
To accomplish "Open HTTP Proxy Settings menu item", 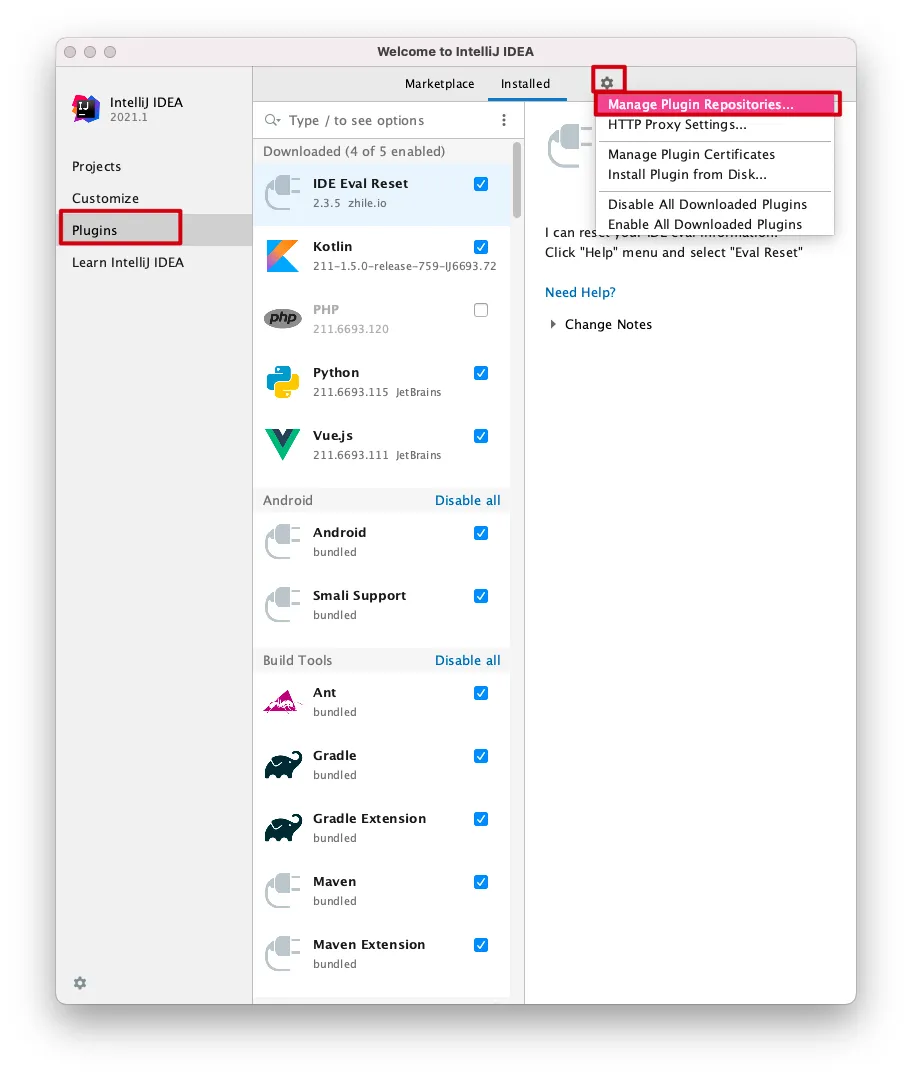I will point(715,124).
